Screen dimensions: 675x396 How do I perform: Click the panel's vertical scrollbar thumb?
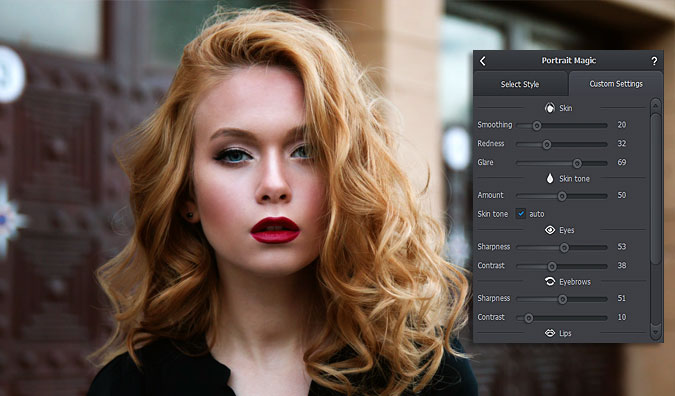[656, 189]
